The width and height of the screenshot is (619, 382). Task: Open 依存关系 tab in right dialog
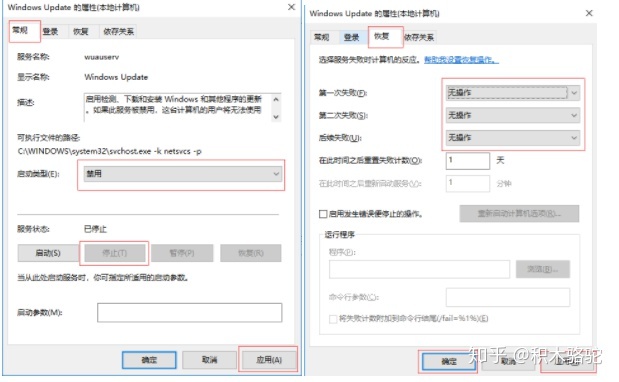coord(419,37)
